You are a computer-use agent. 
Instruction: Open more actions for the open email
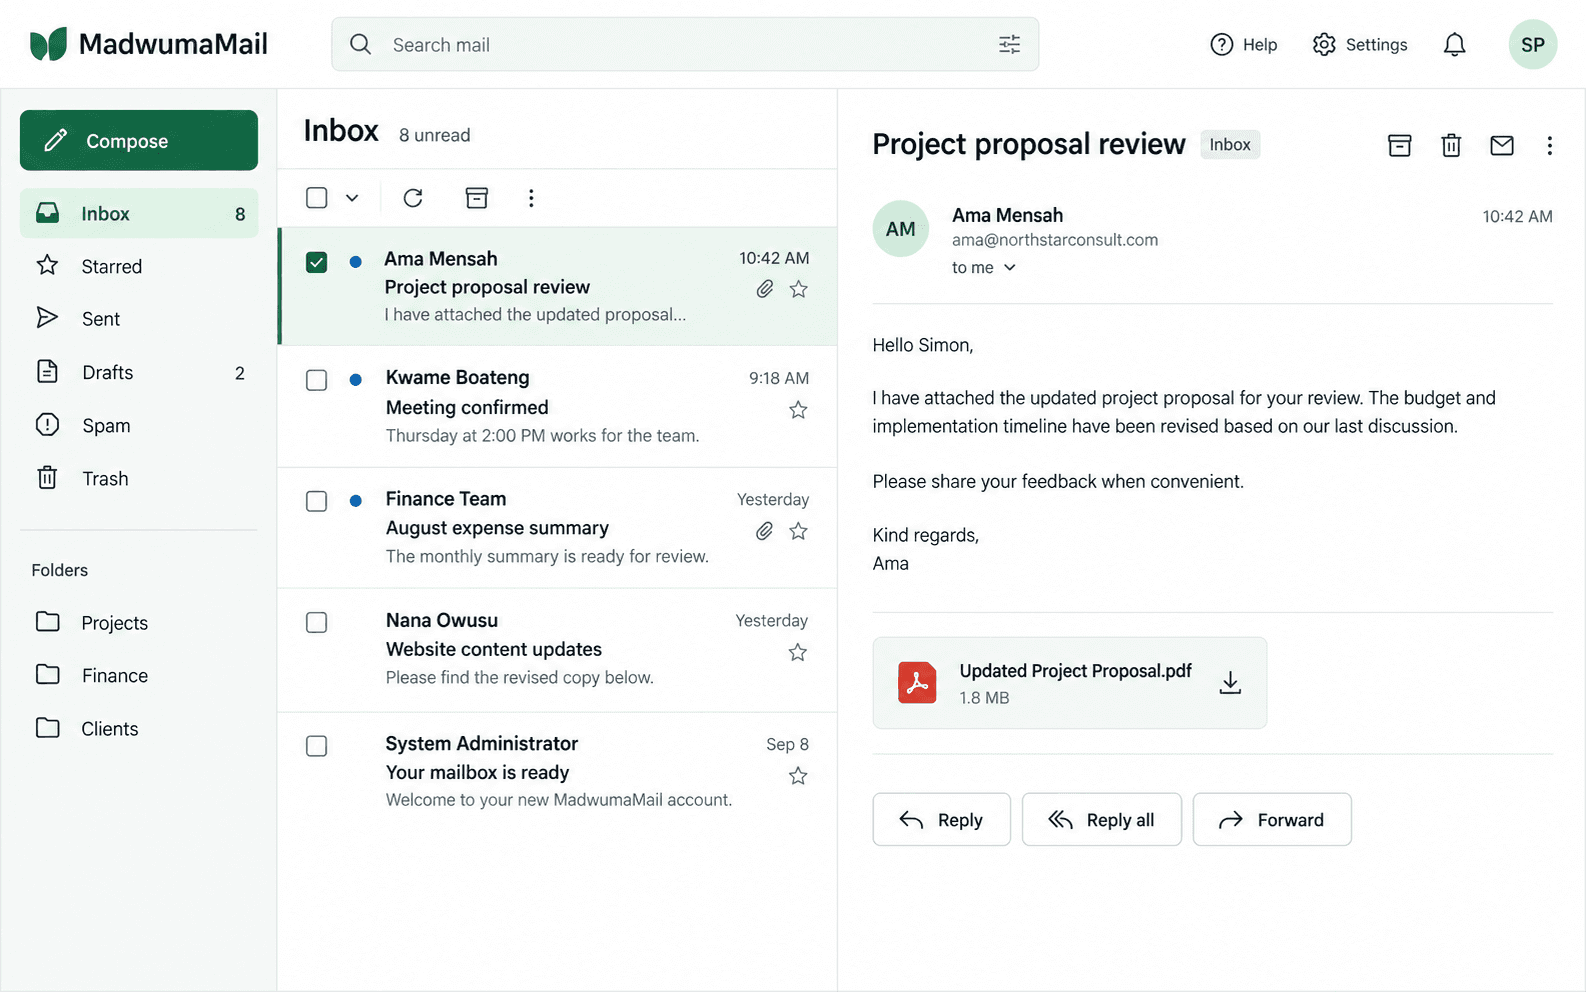[1549, 145]
